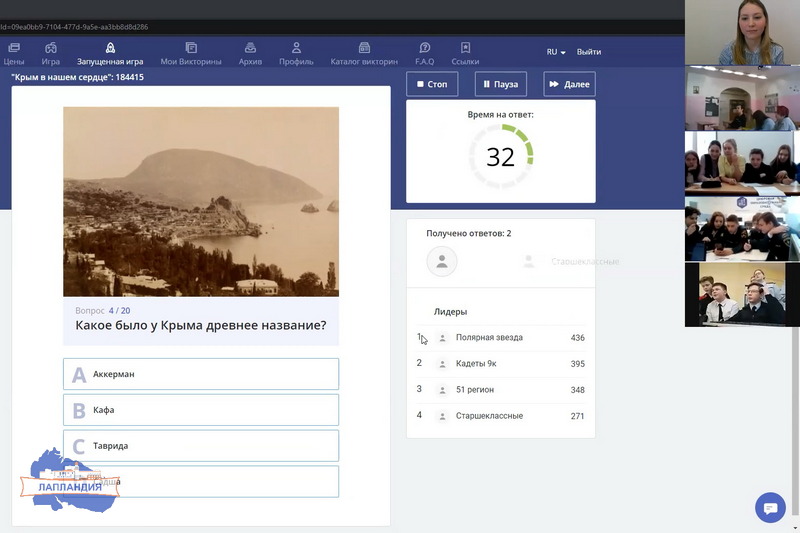Click the 51 регион leader name

[474, 390]
